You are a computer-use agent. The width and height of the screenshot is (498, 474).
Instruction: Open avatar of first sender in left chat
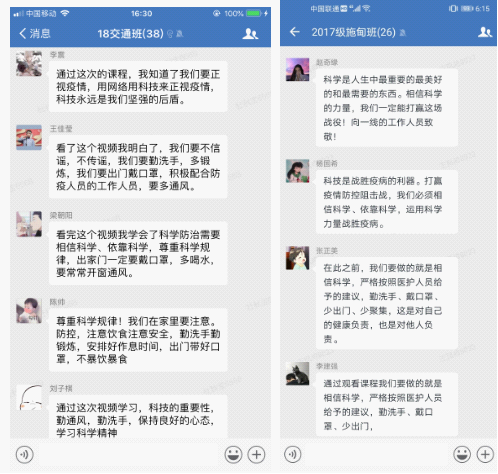[x=29, y=63]
